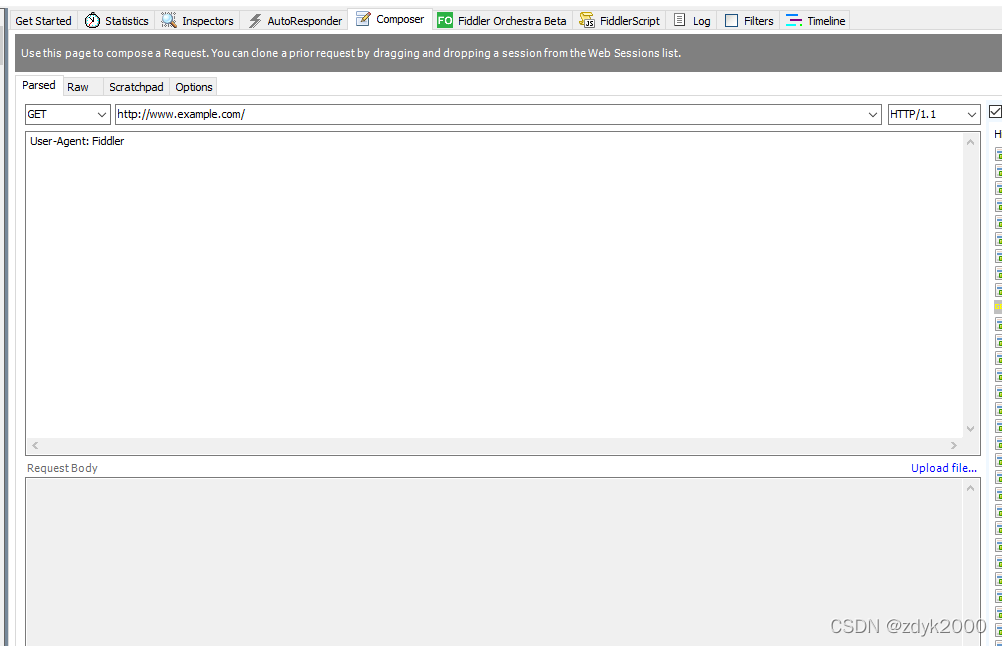Click headers horizontal scroll left arrow
Screen dimensions: 1002x646
point(35,445)
